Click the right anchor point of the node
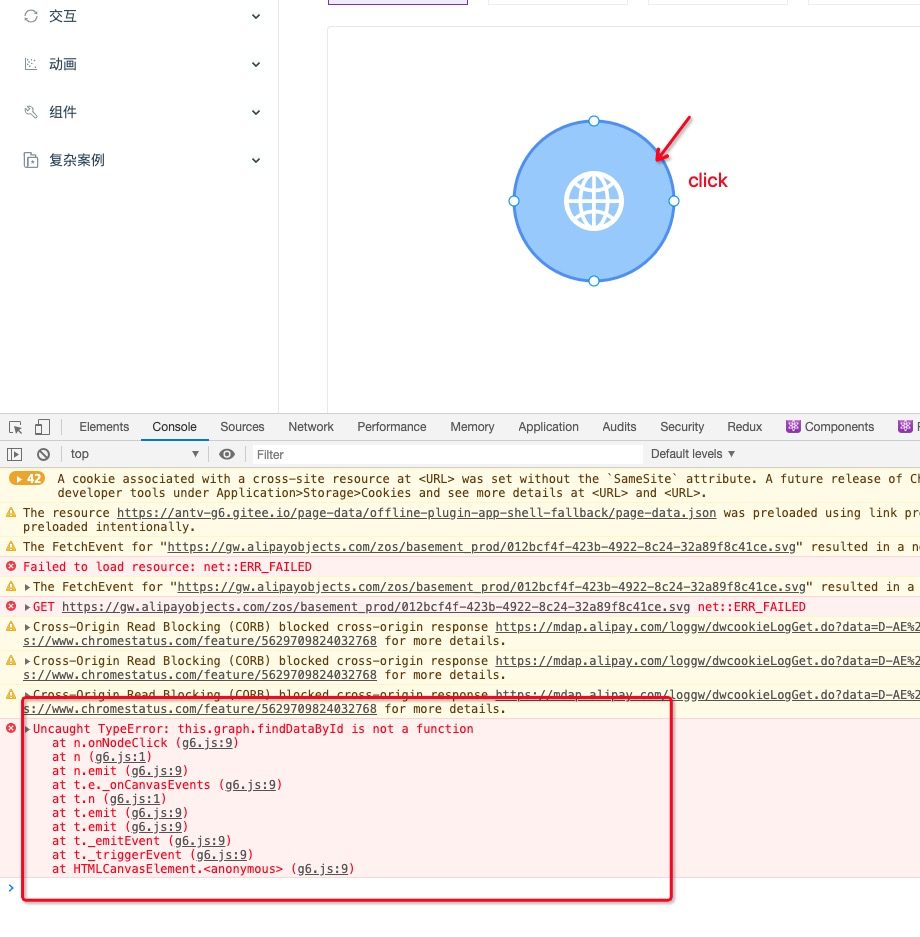Image resolution: width=920 pixels, height=937 pixels. click(674, 201)
